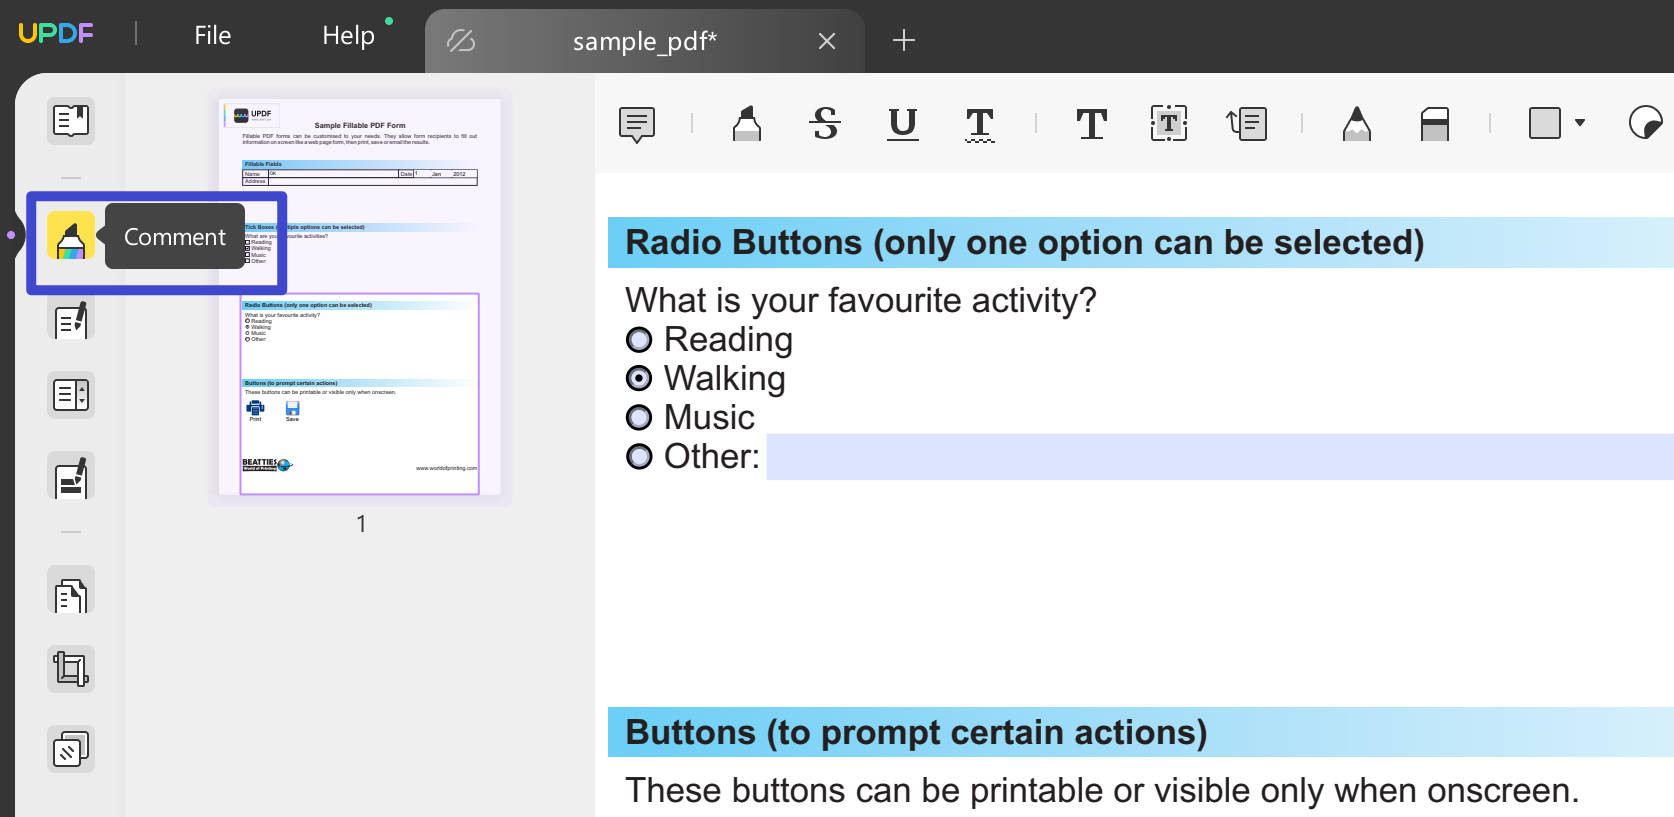Click the sticky note comment tool

click(x=637, y=124)
